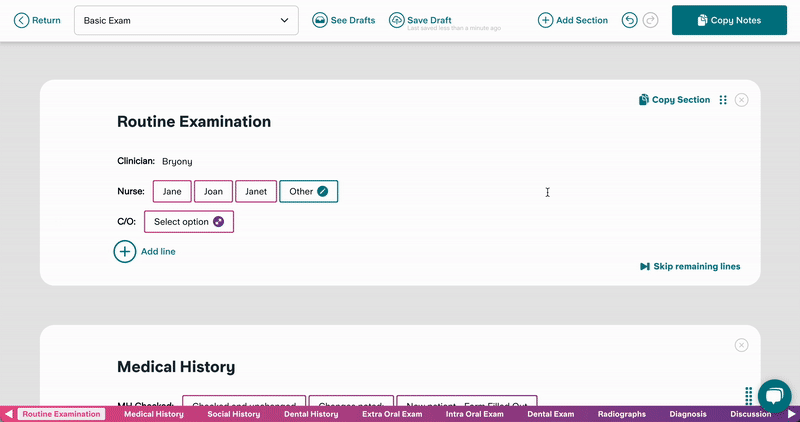
Task: Open the C/O Select option dropdown
Action: click(x=189, y=221)
